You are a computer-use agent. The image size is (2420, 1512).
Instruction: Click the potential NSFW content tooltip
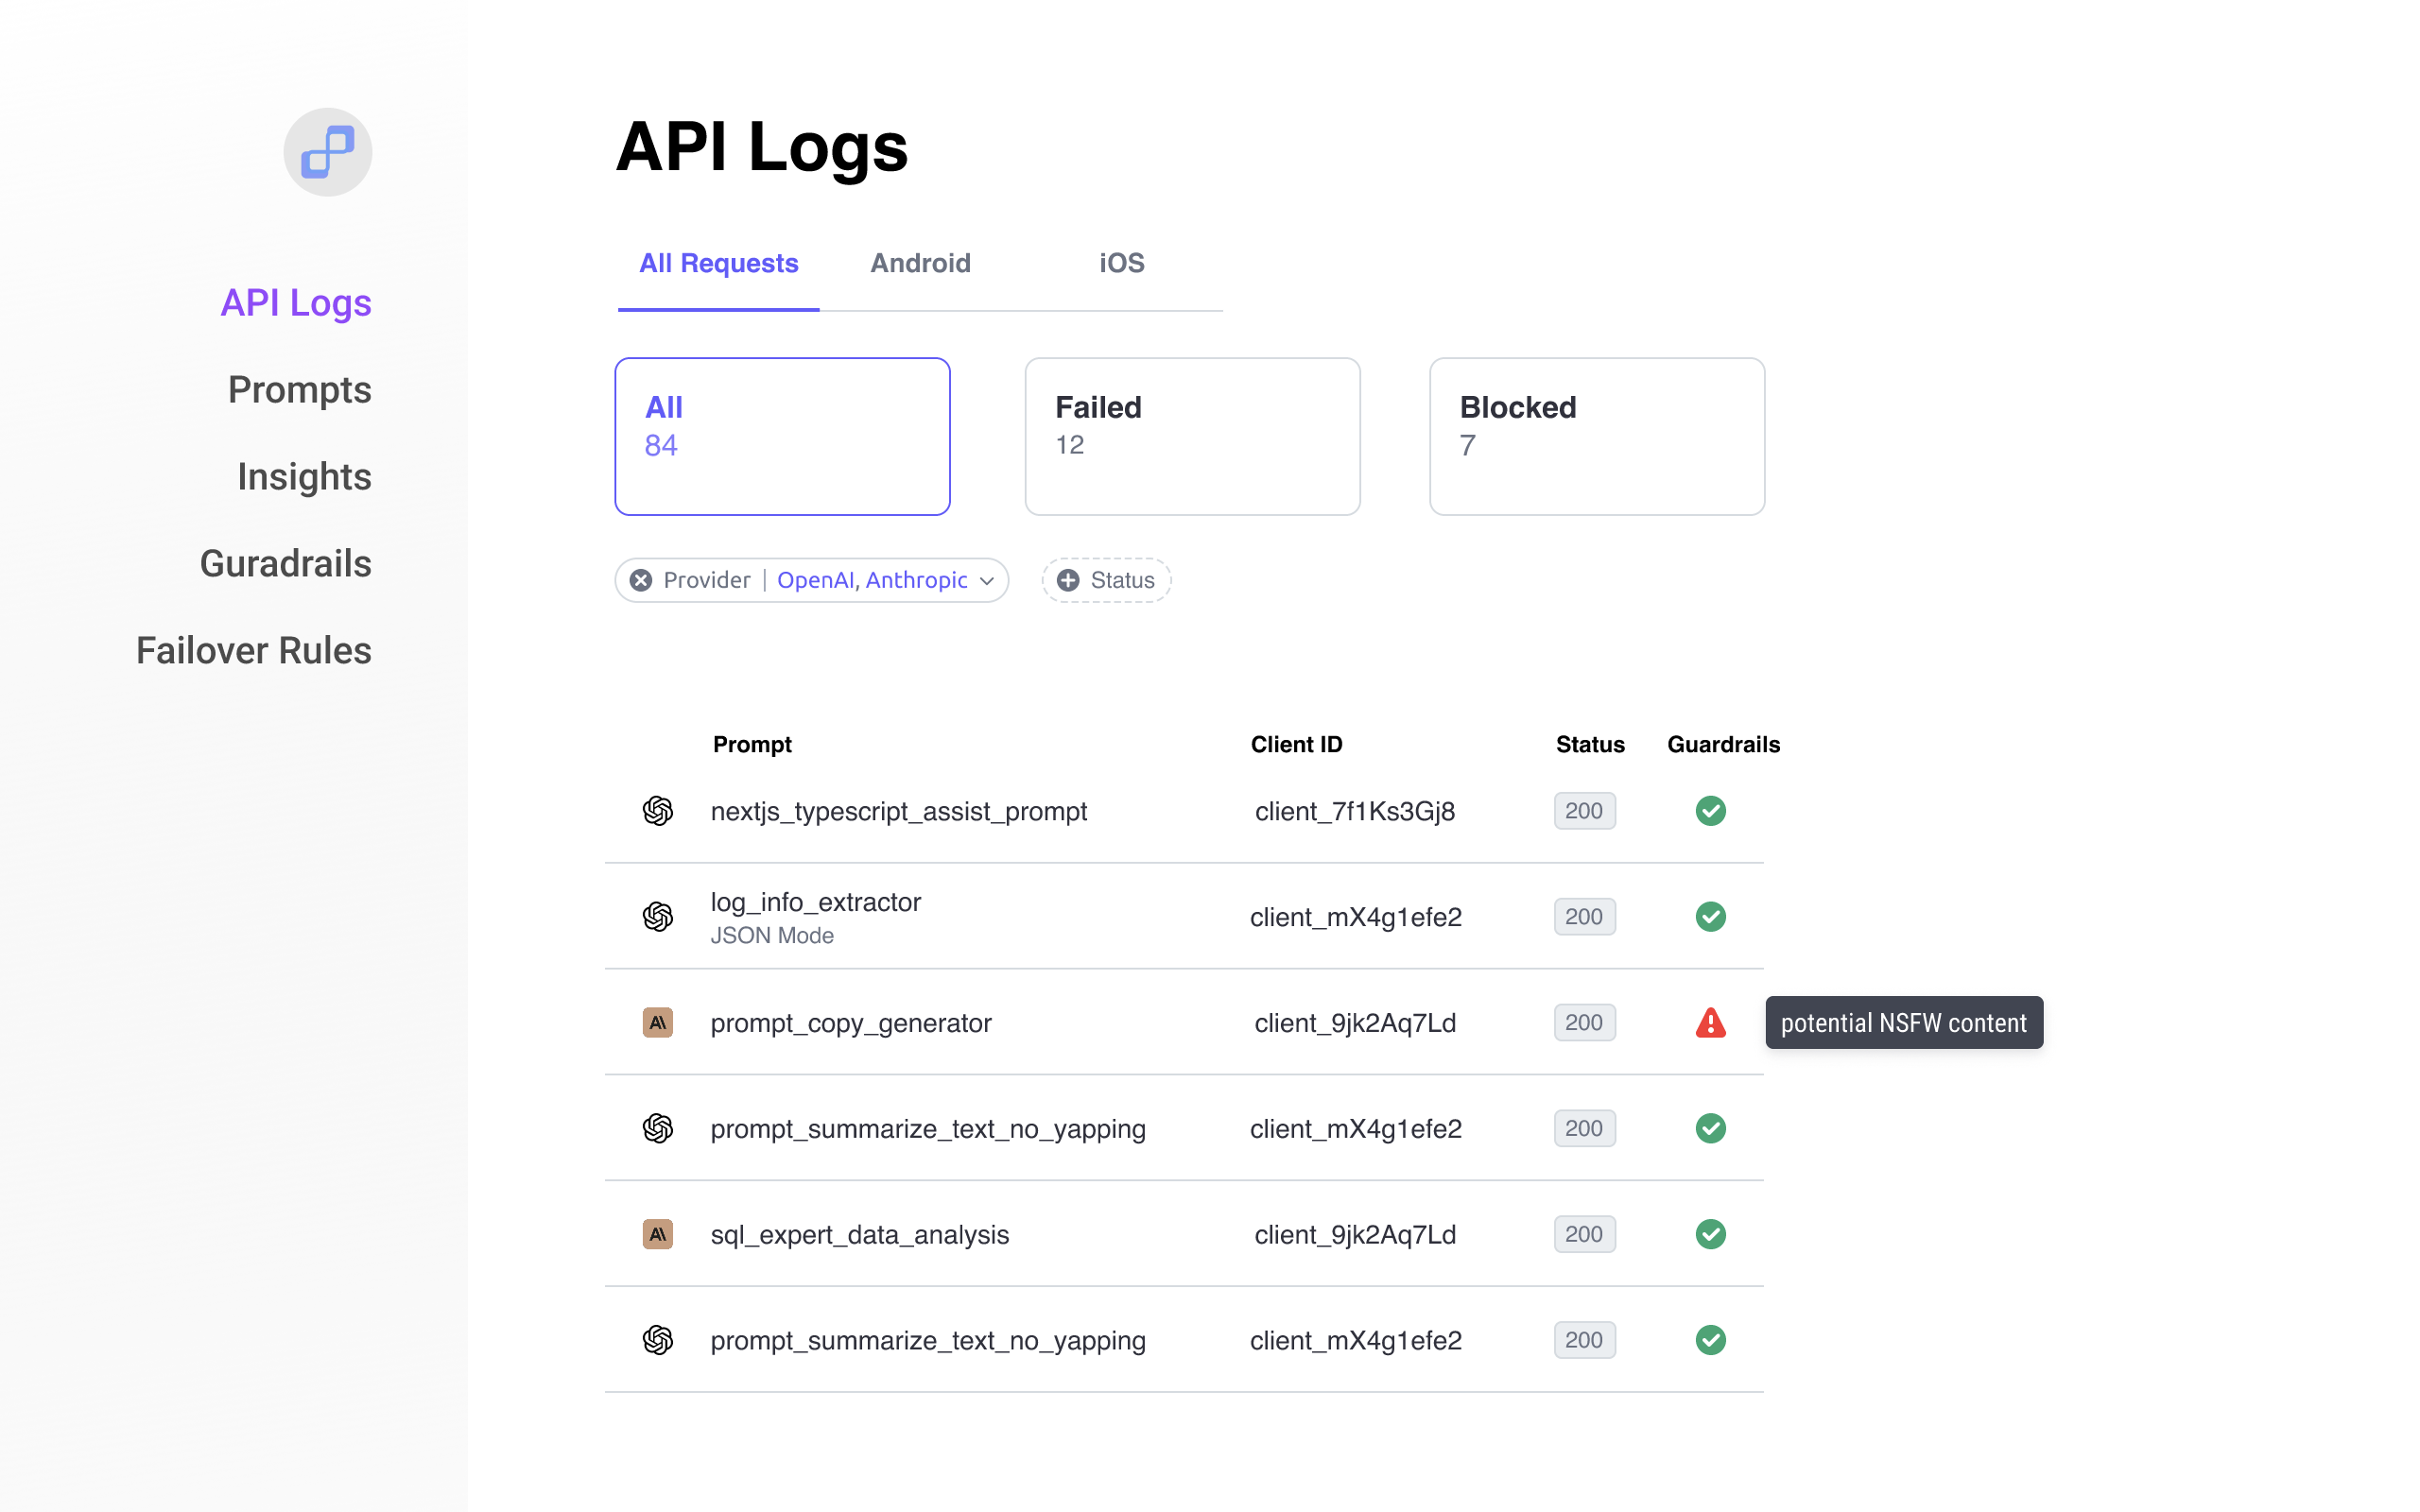click(1904, 1022)
